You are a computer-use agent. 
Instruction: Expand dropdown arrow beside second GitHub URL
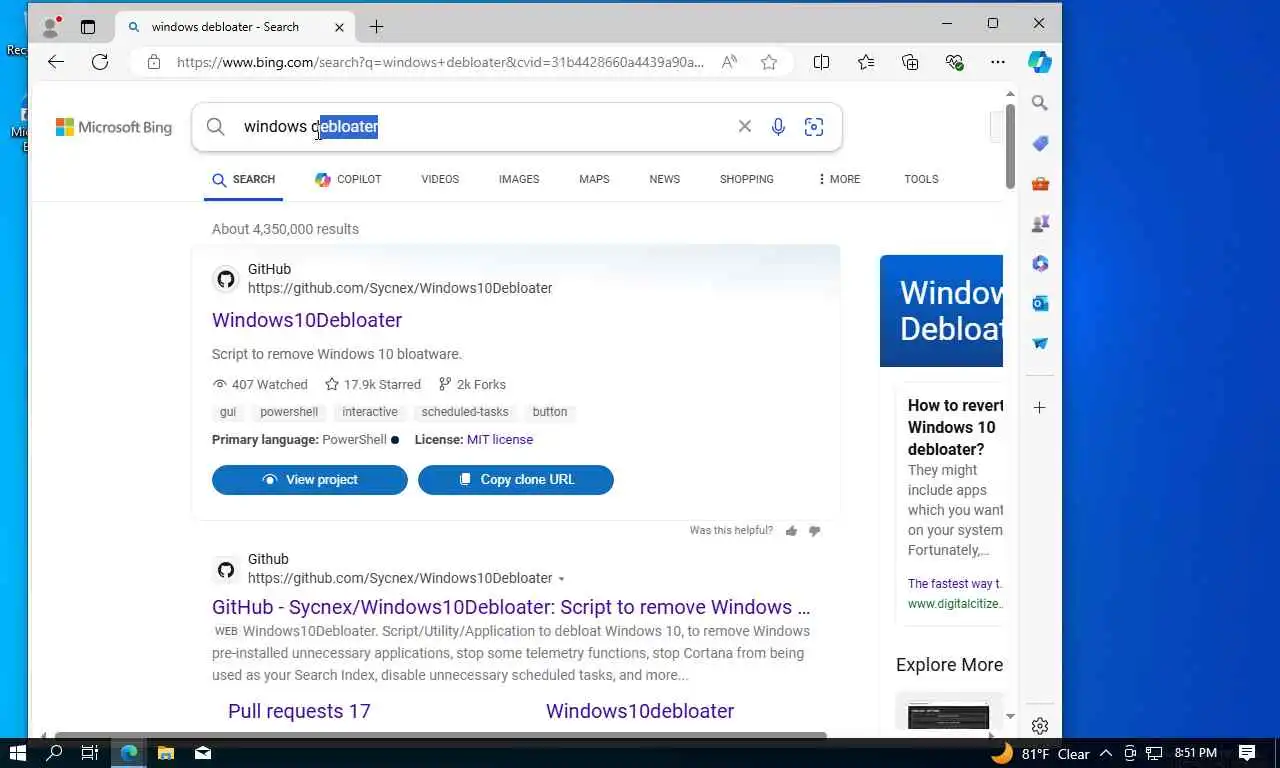(561, 579)
